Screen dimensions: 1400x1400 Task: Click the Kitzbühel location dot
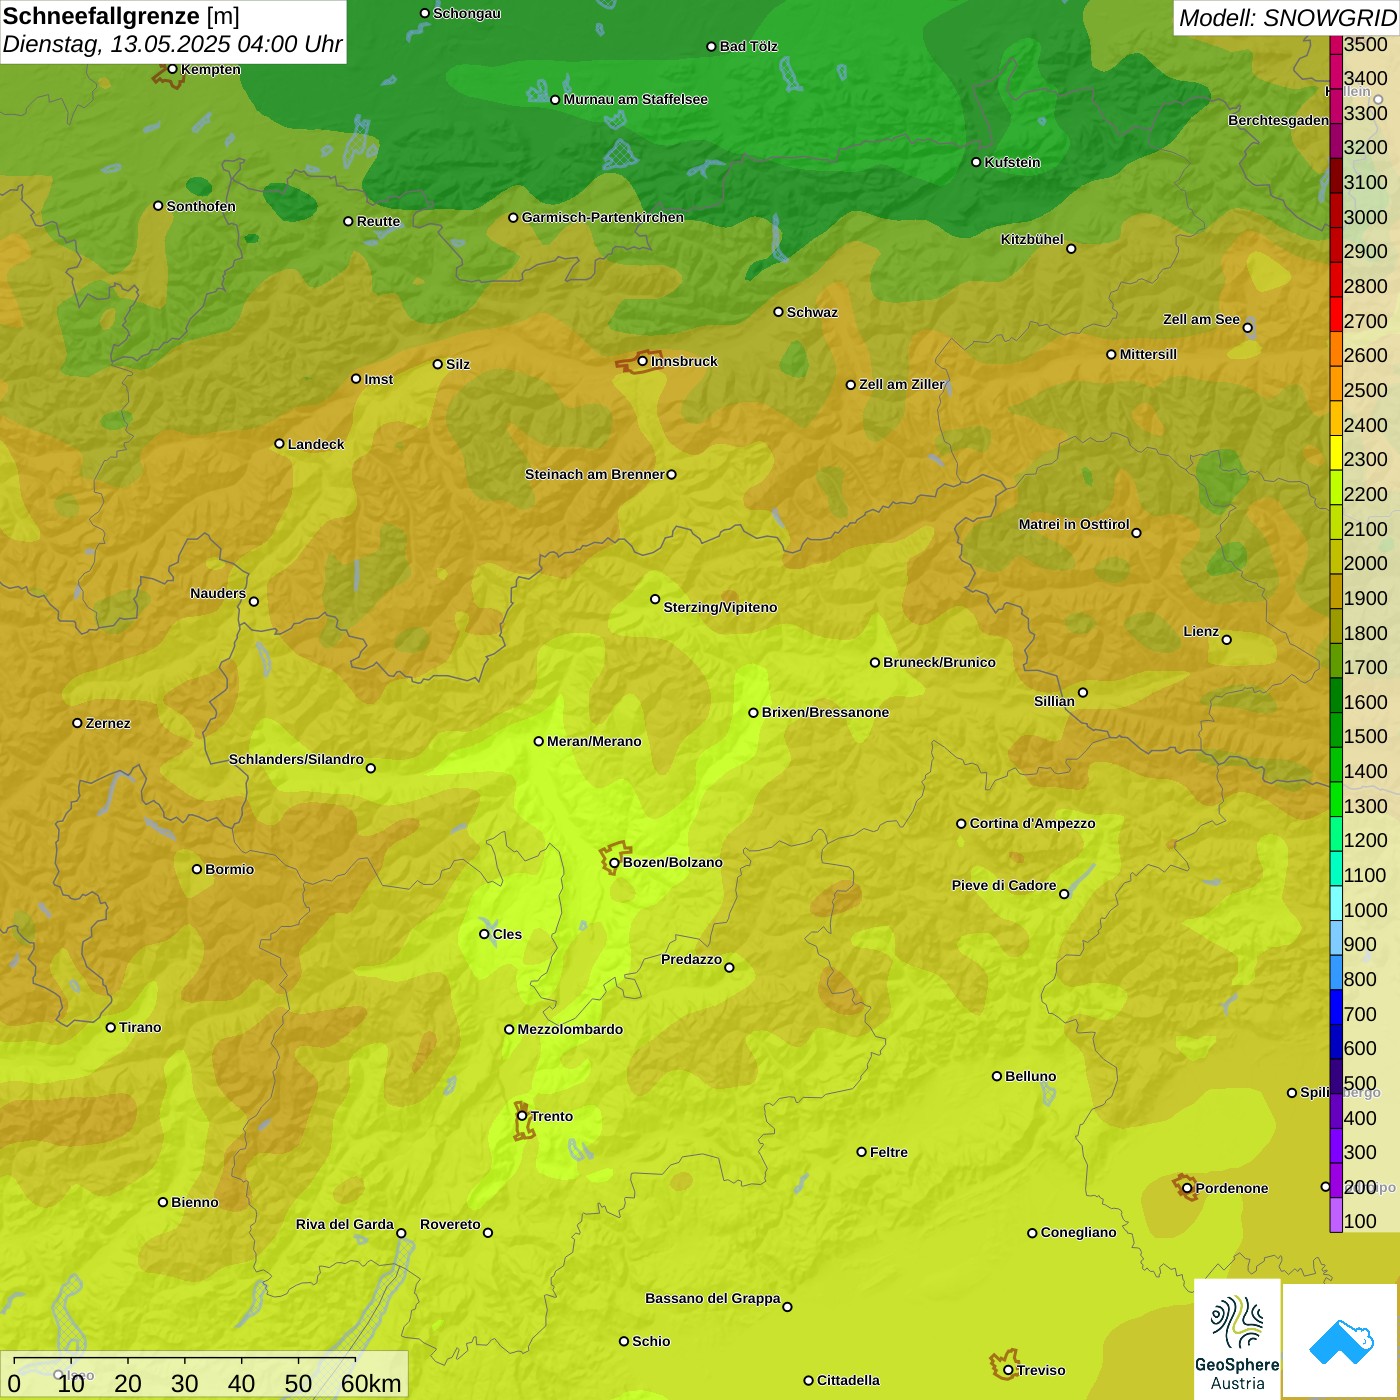point(1071,249)
